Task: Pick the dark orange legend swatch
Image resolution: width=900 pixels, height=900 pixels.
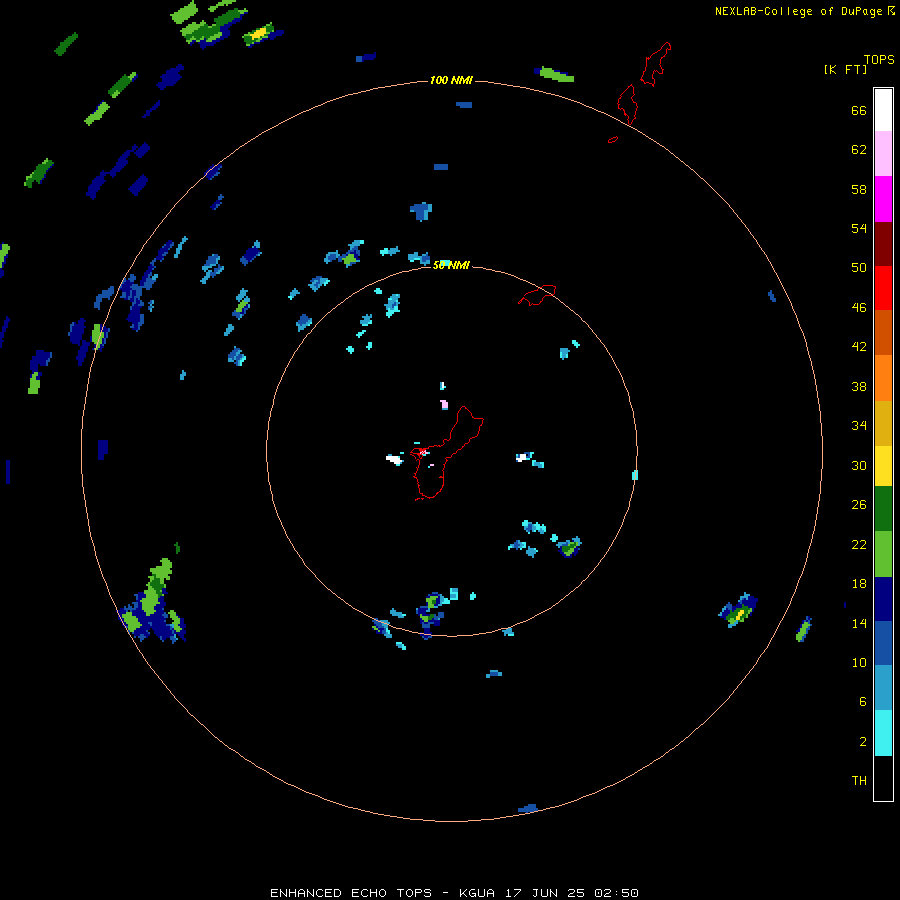Action: 883,332
